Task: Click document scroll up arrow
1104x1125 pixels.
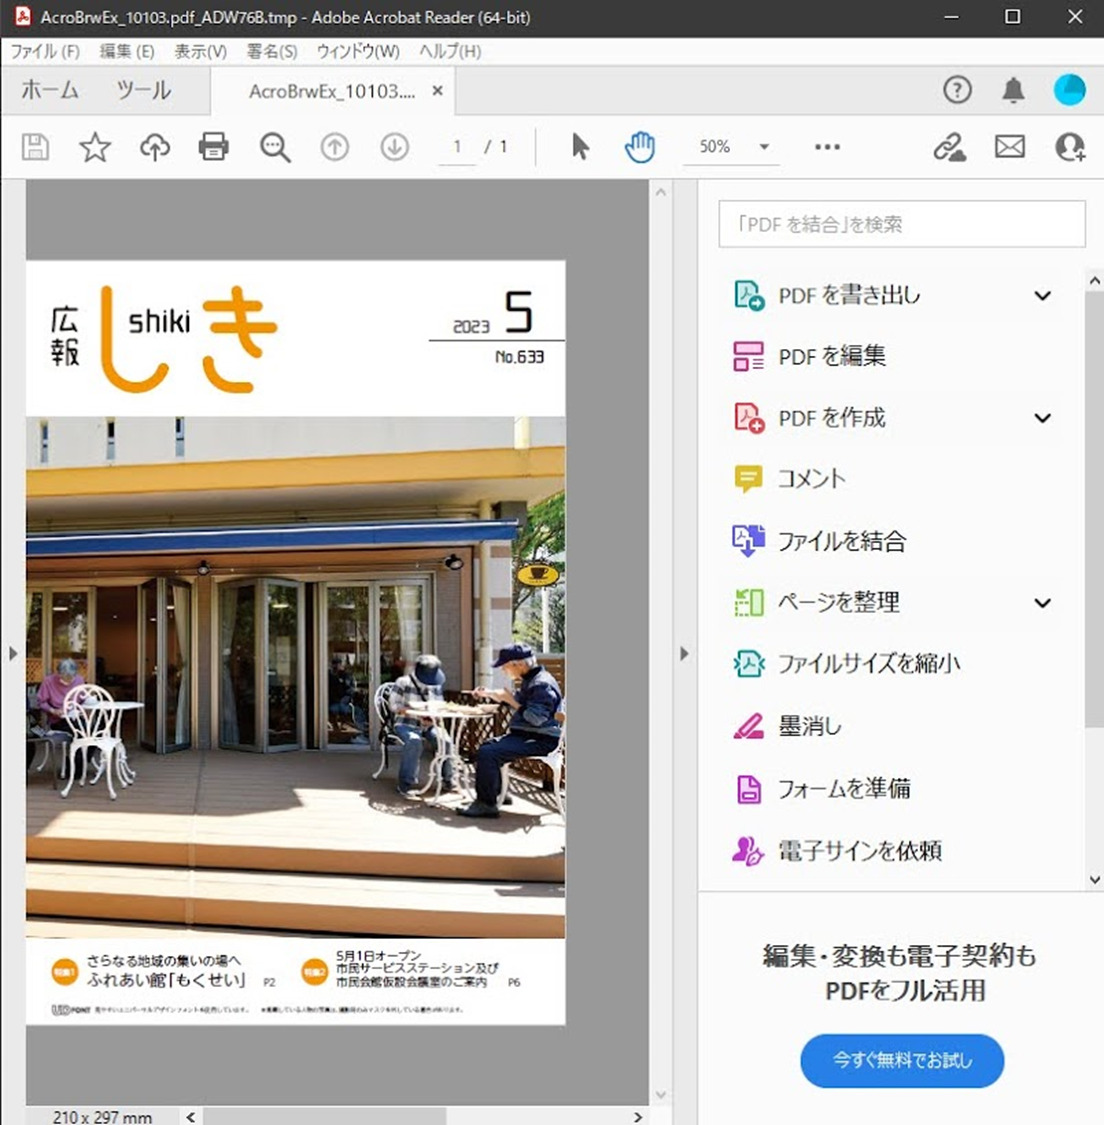Action: pyautogui.click(x=661, y=192)
